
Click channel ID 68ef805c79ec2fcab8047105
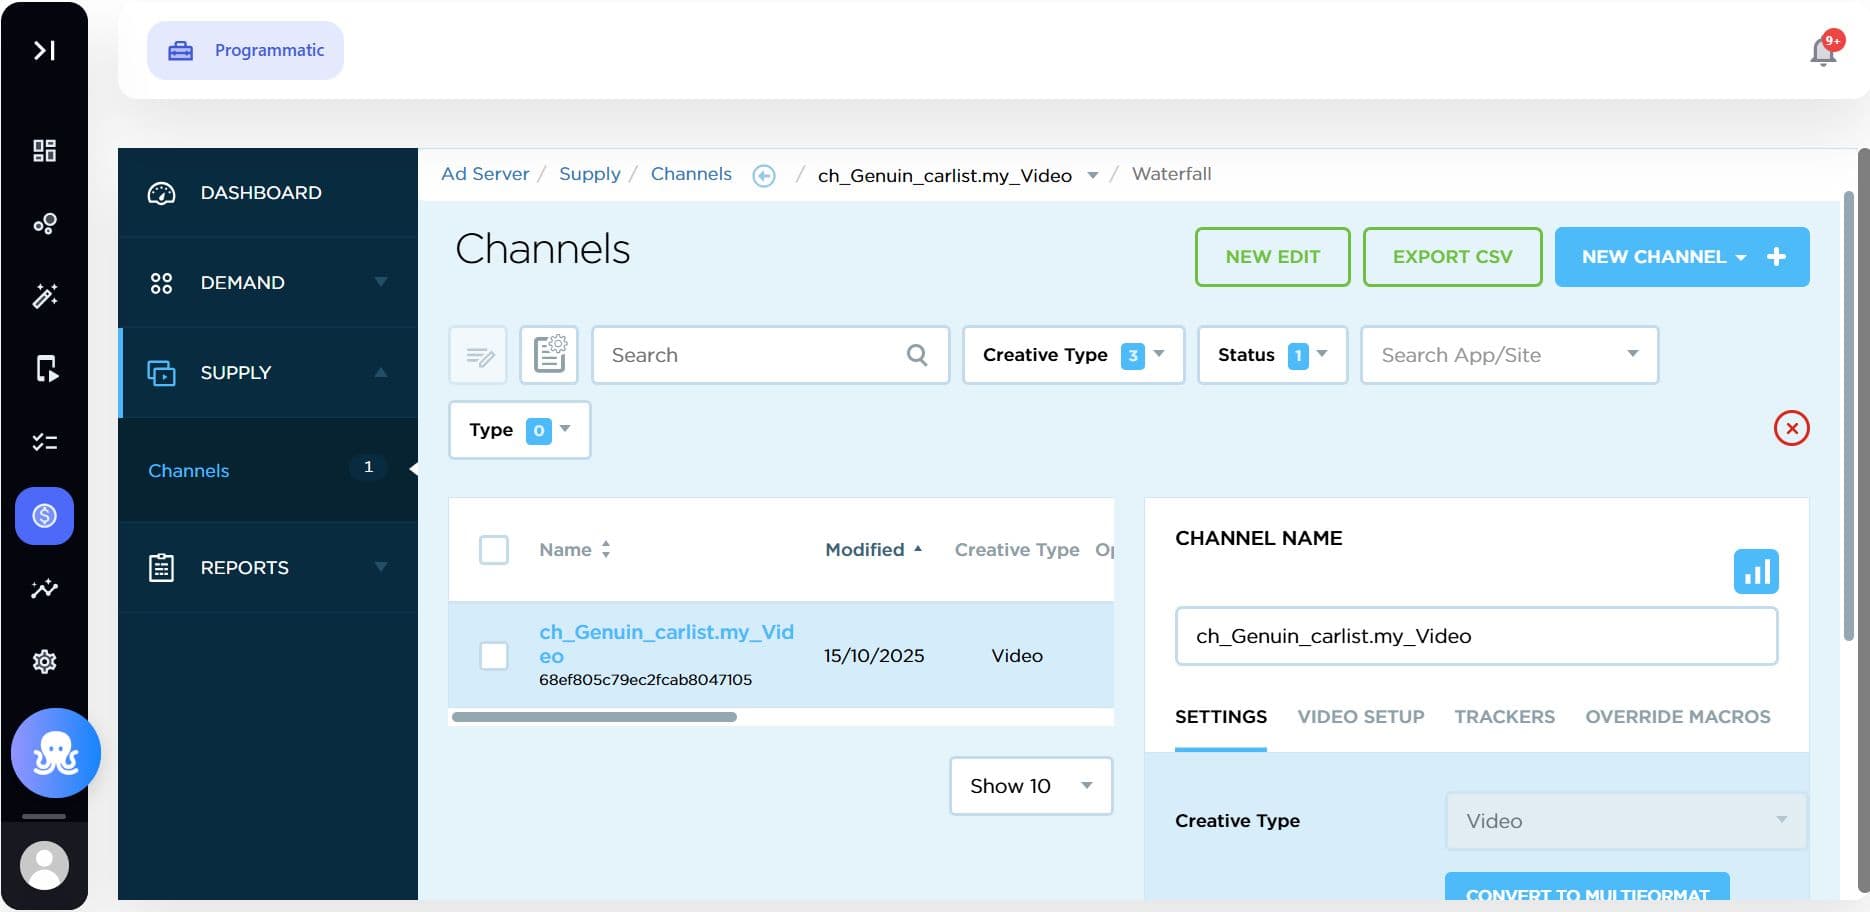click(x=645, y=680)
